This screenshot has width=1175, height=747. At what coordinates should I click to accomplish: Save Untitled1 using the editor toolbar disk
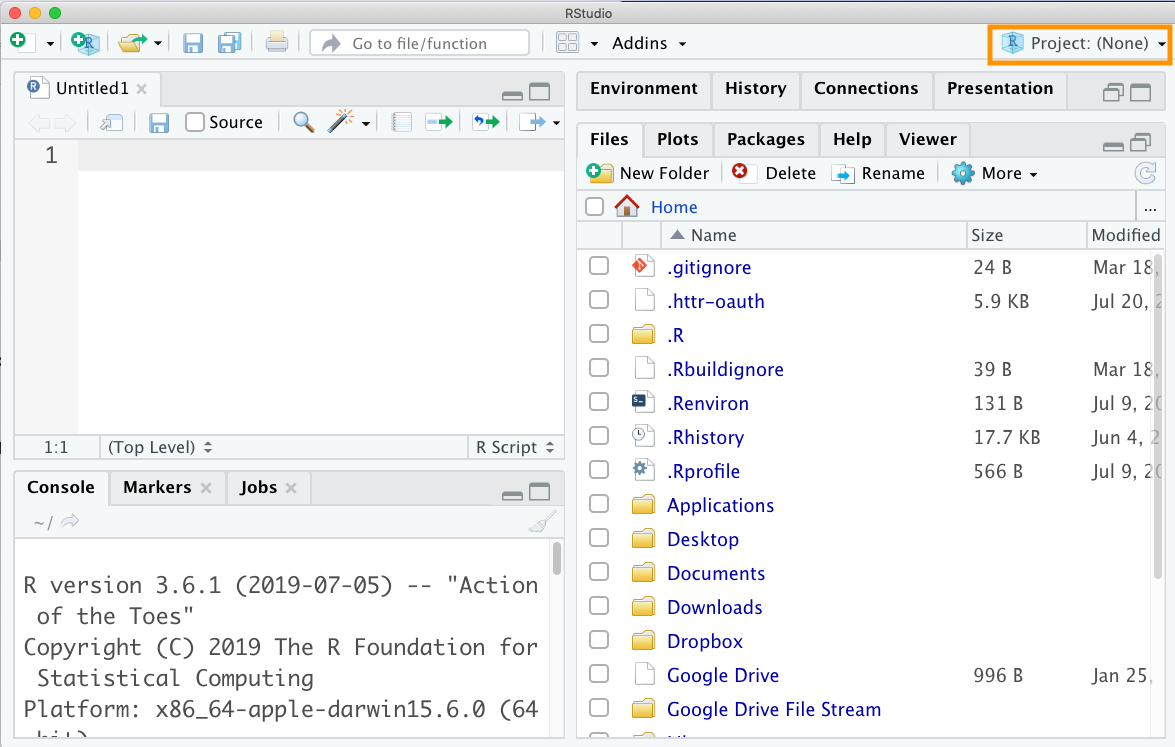coord(159,122)
